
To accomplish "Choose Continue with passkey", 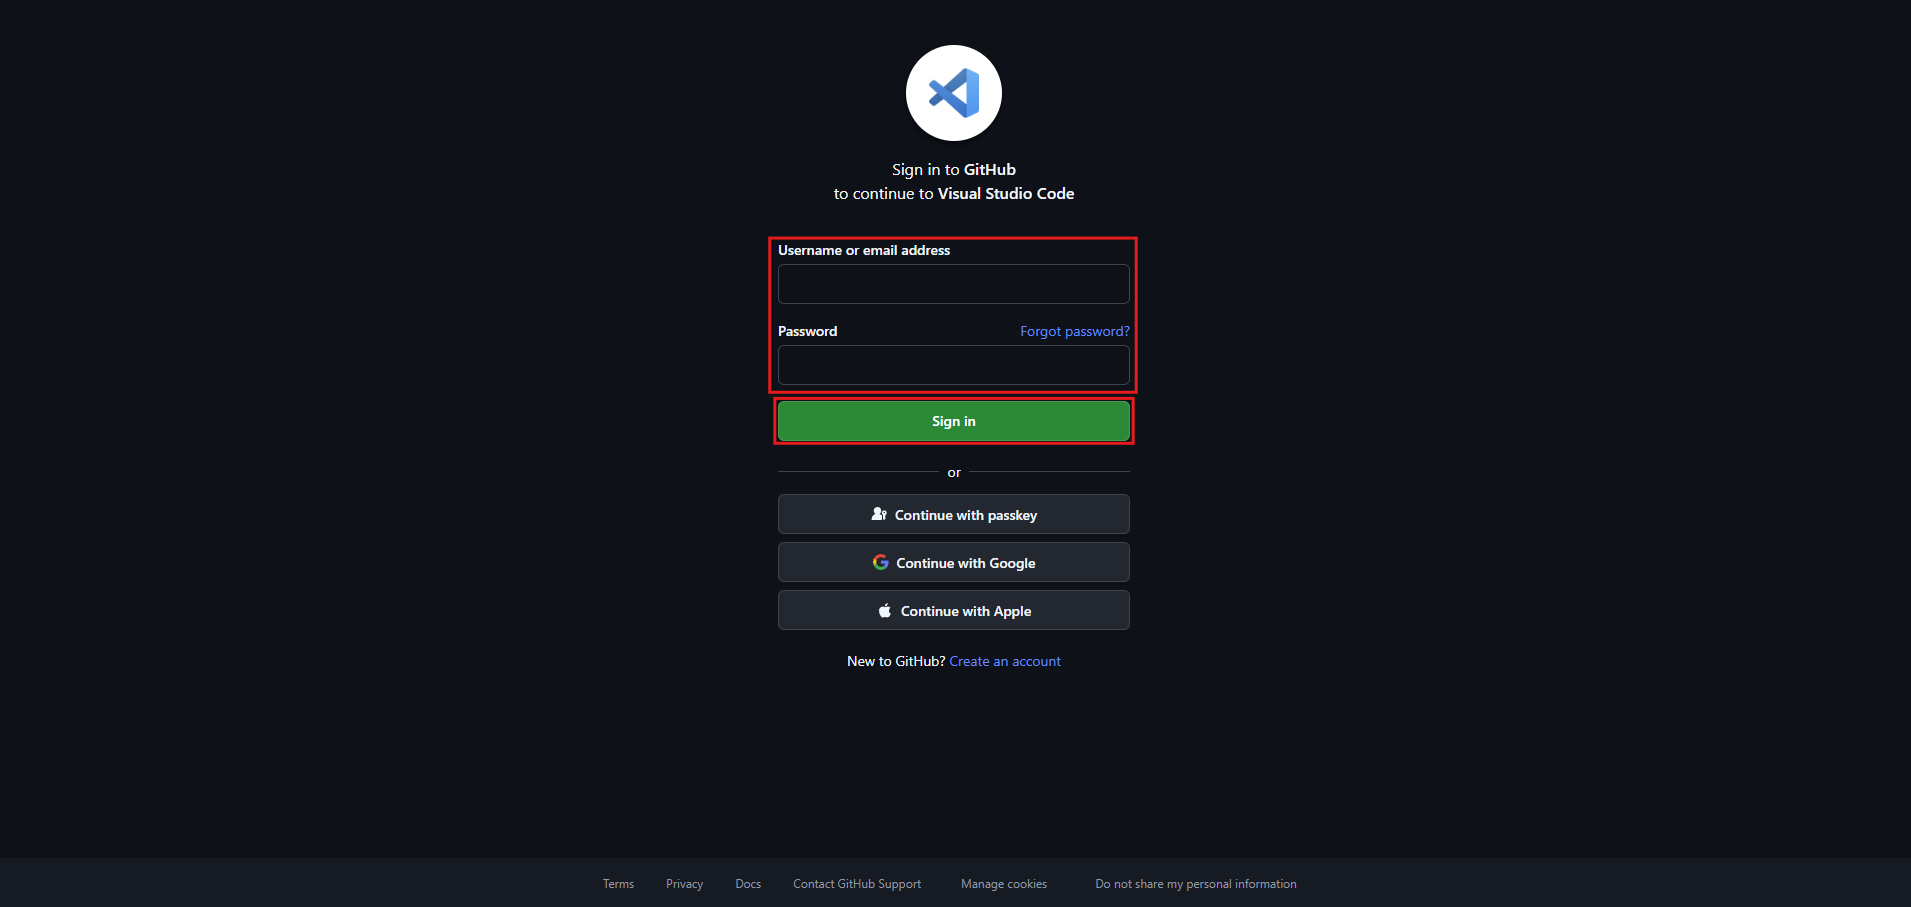I will point(953,514).
